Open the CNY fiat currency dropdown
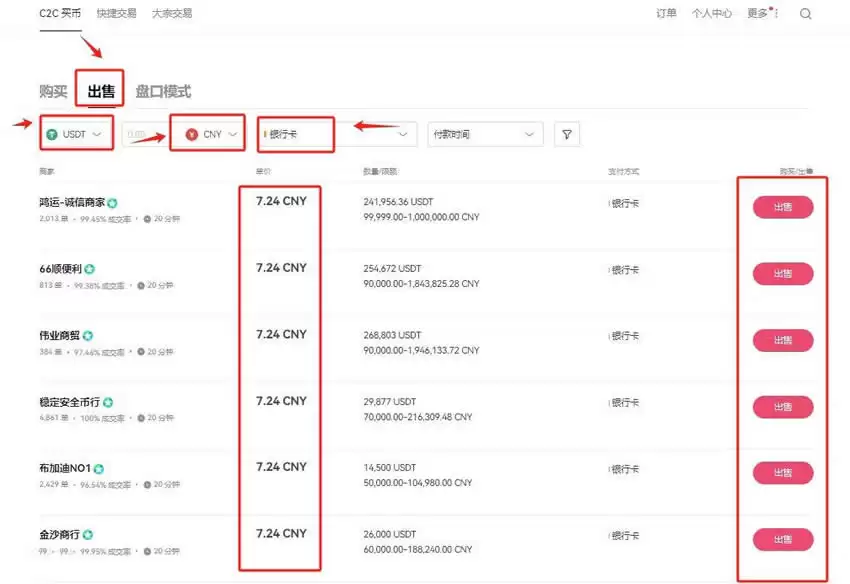The image size is (850, 584). (210, 133)
